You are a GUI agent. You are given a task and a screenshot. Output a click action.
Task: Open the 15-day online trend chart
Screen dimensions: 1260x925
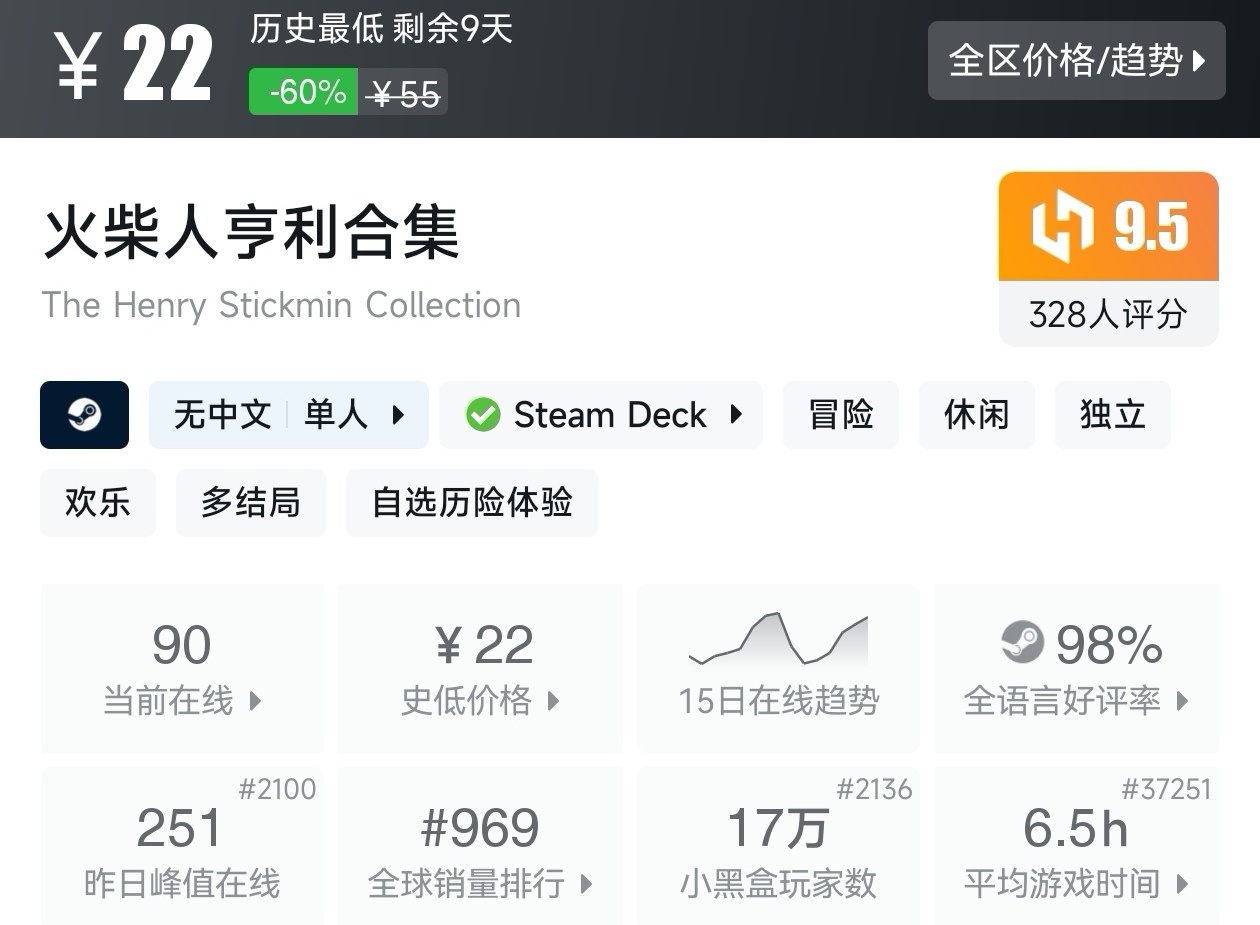778,667
